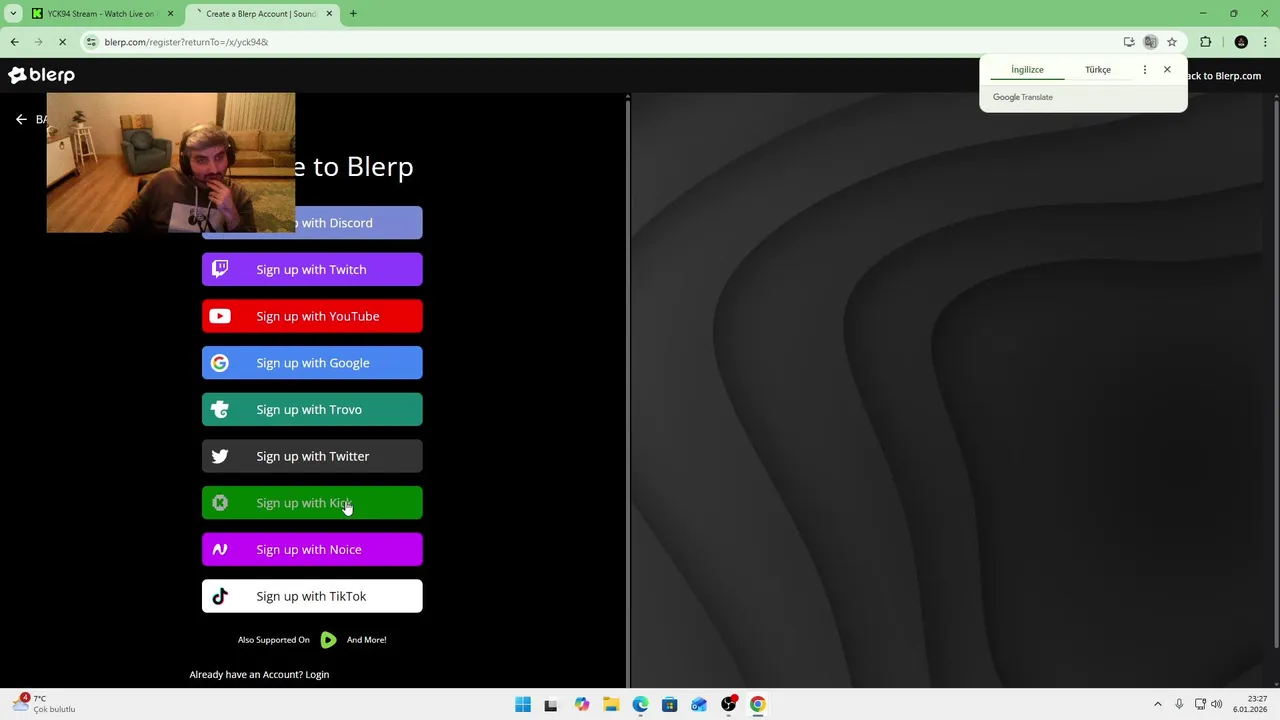This screenshot has height=720, width=1280.
Task: Sign up with the YouTube button
Action: (x=312, y=316)
